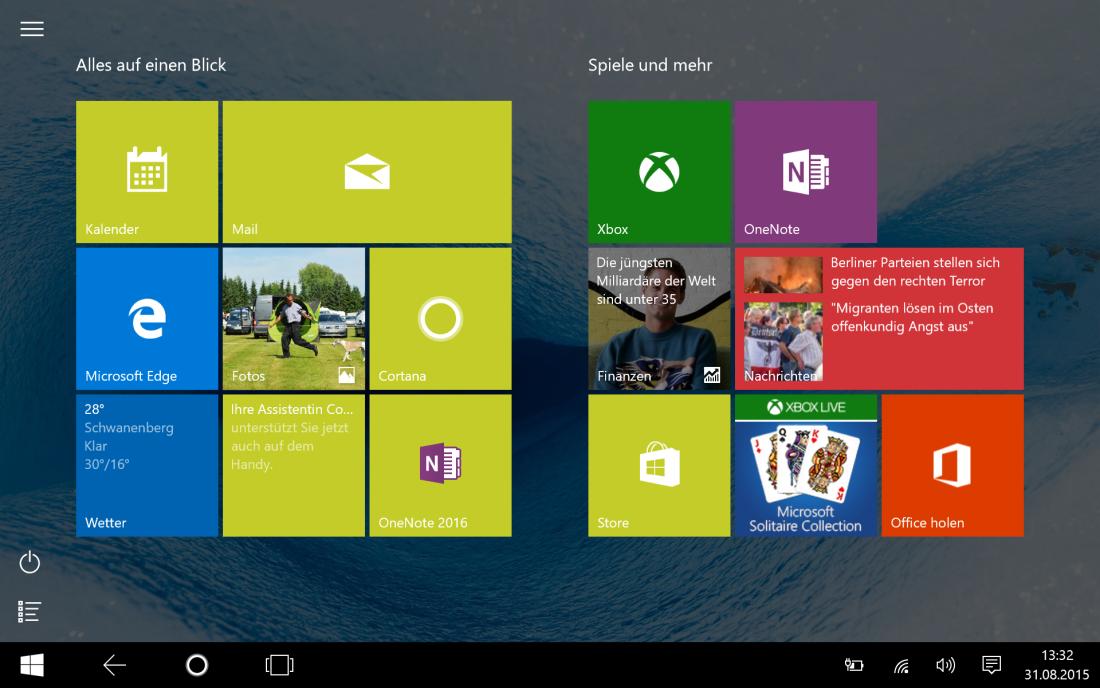Open the volume control in tray
This screenshot has width=1100, height=688.
[945, 665]
